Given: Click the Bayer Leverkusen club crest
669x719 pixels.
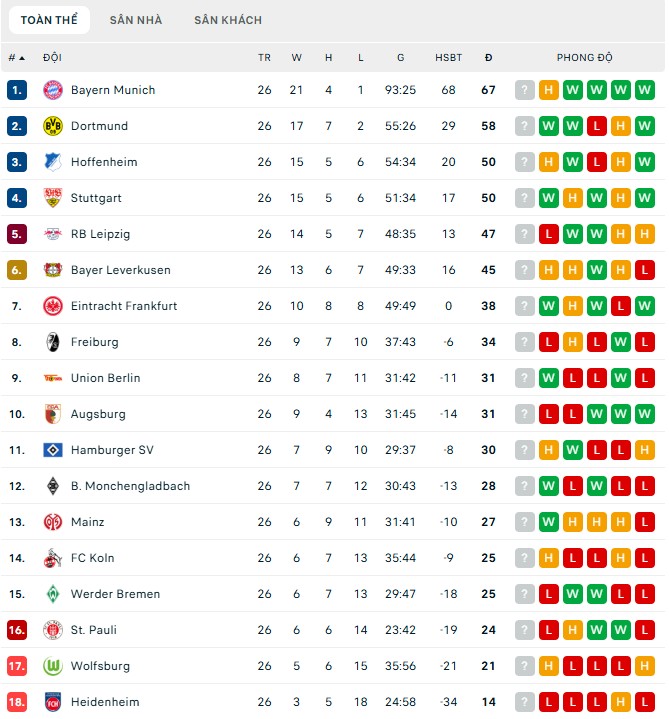Looking at the screenshot, I should click(53, 270).
